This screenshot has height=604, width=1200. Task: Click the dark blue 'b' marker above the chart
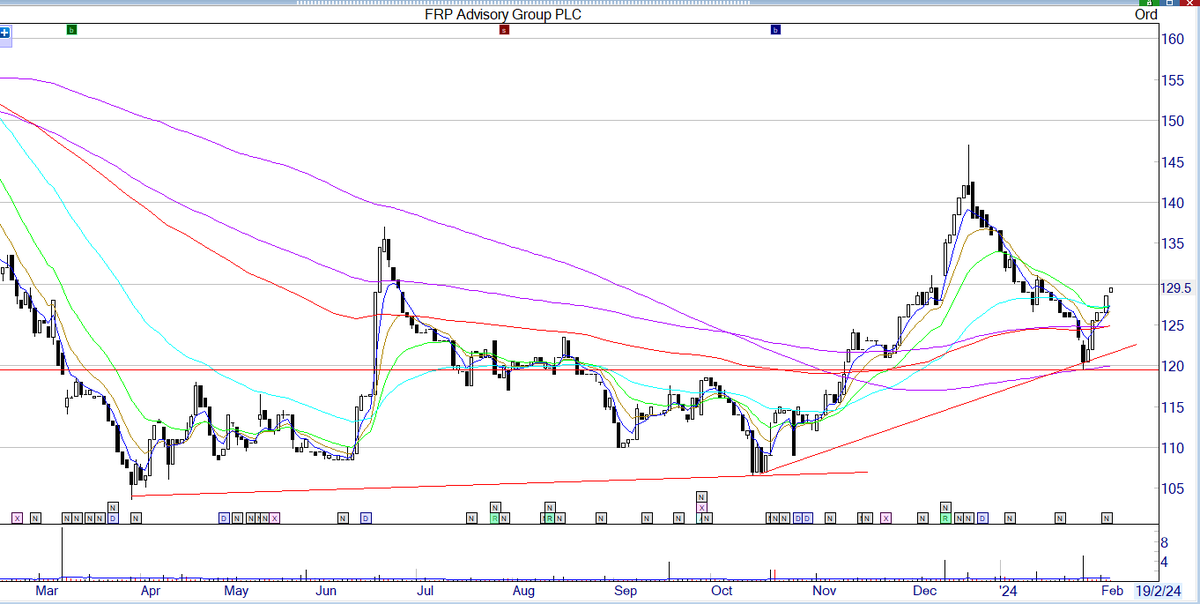pyautogui.click(x=775, y=31)
